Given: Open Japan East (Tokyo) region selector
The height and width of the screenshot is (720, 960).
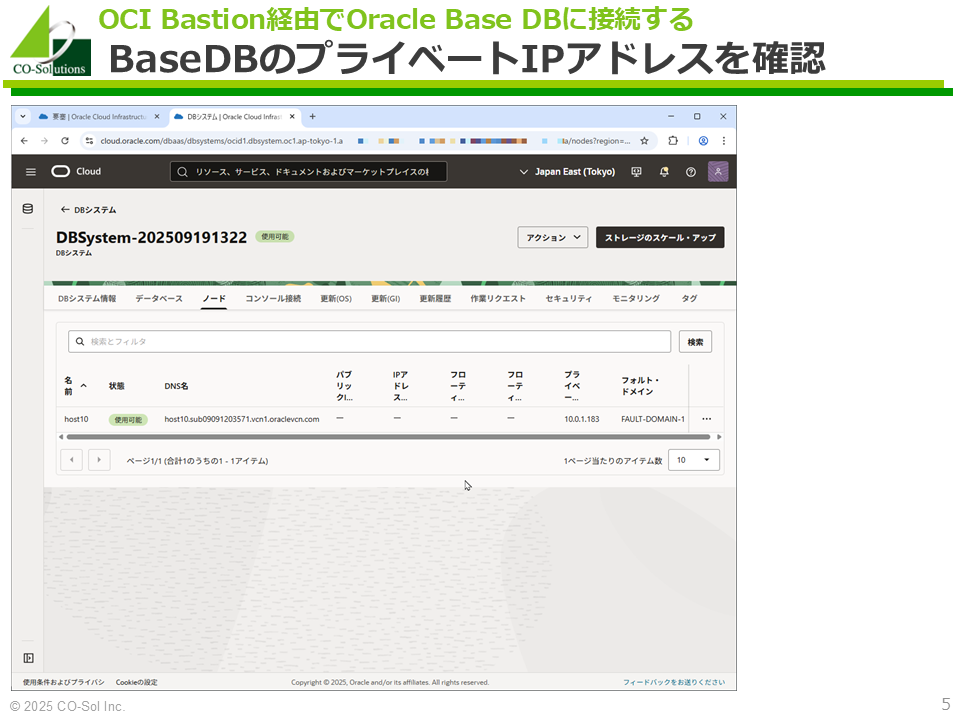Looking at the screenshot, I should tap(567, 172).
